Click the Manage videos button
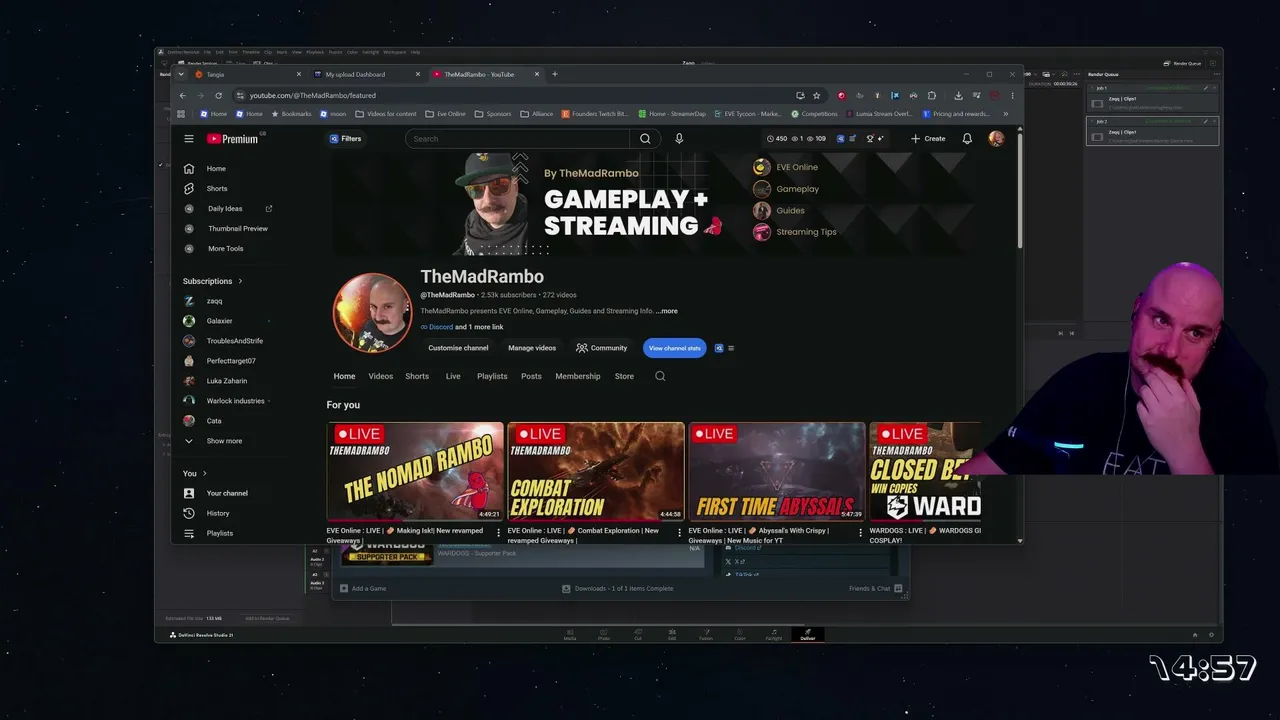The width and height of the screenshot is (1280, 720). click(532, 348)
